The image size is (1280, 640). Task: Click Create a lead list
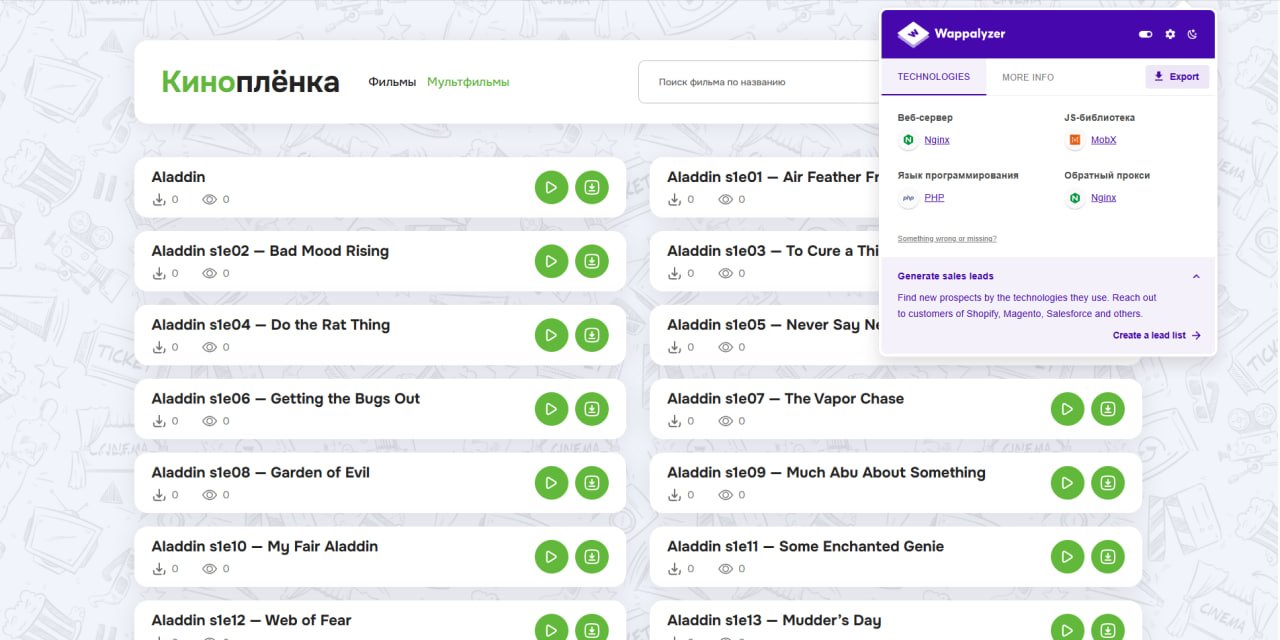pos(1157,336)
